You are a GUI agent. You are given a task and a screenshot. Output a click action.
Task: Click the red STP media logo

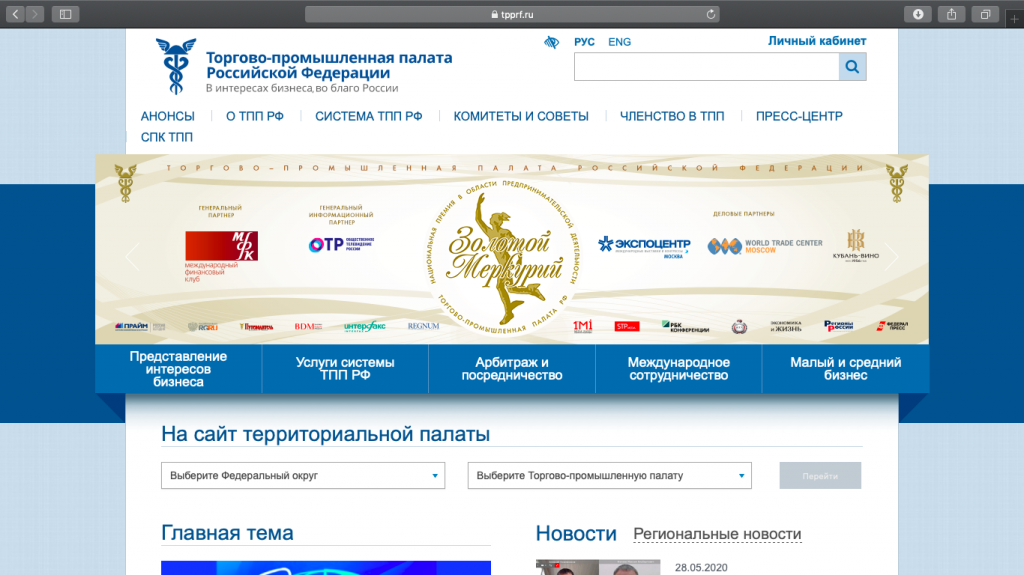(x=627, y=326)
